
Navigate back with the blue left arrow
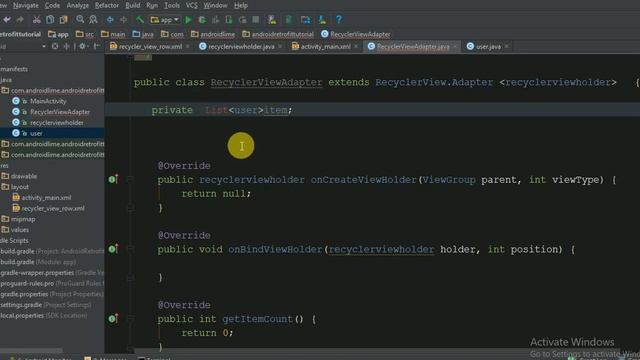pos(110,20)
